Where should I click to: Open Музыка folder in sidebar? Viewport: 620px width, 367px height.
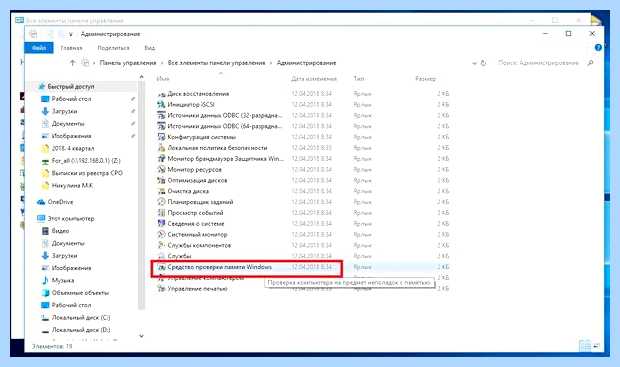(63, 280)
